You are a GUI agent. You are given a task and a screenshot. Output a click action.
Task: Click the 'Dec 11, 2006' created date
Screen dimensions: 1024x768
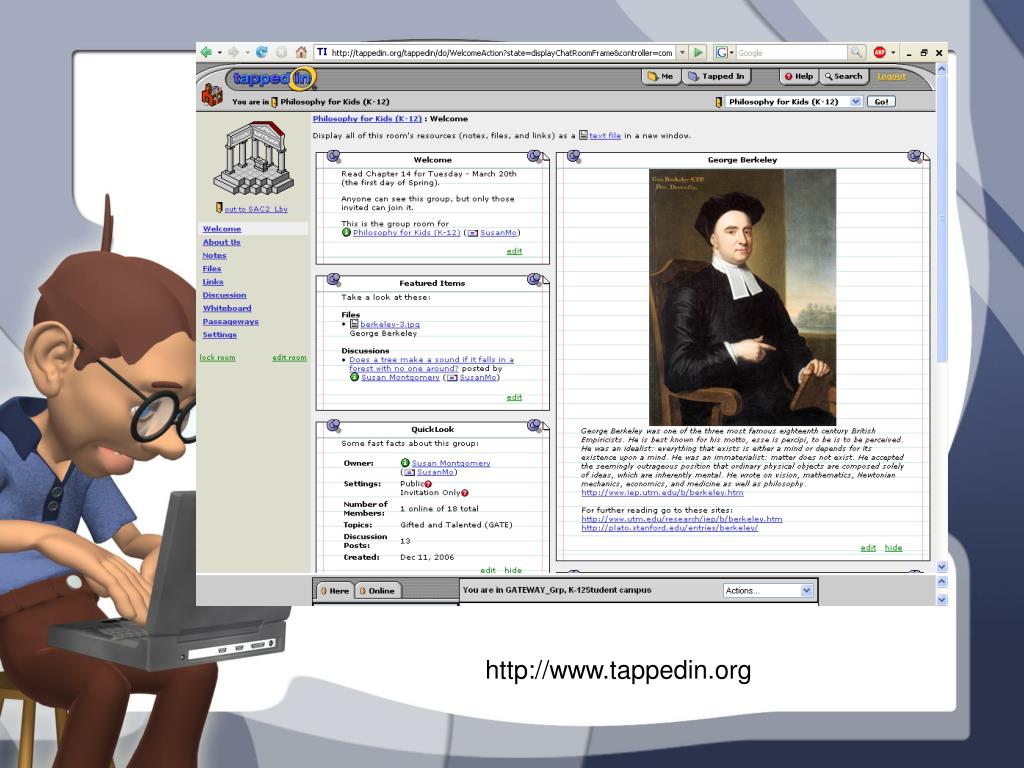pos(427,557)
